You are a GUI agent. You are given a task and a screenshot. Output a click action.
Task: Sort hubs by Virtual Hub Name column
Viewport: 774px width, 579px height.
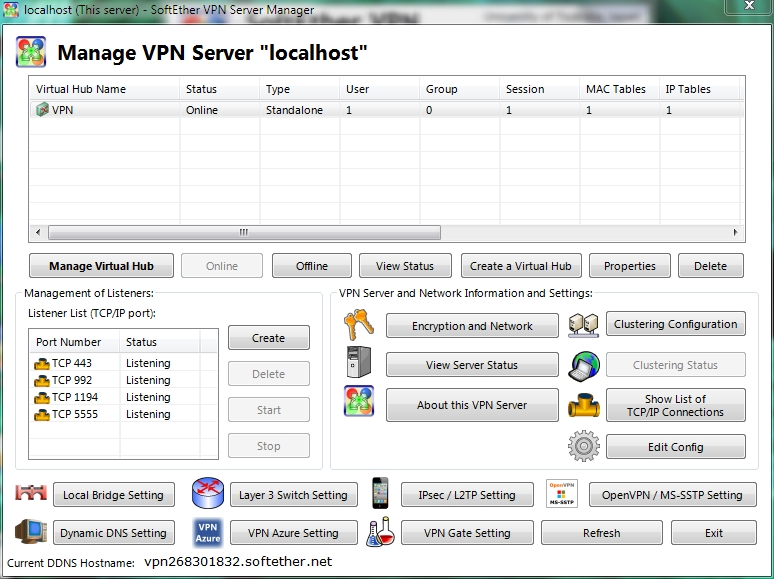105,89
